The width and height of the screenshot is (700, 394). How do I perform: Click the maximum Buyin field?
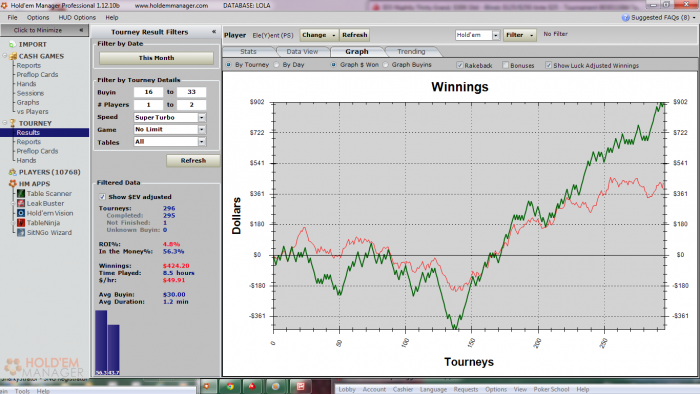192,92
